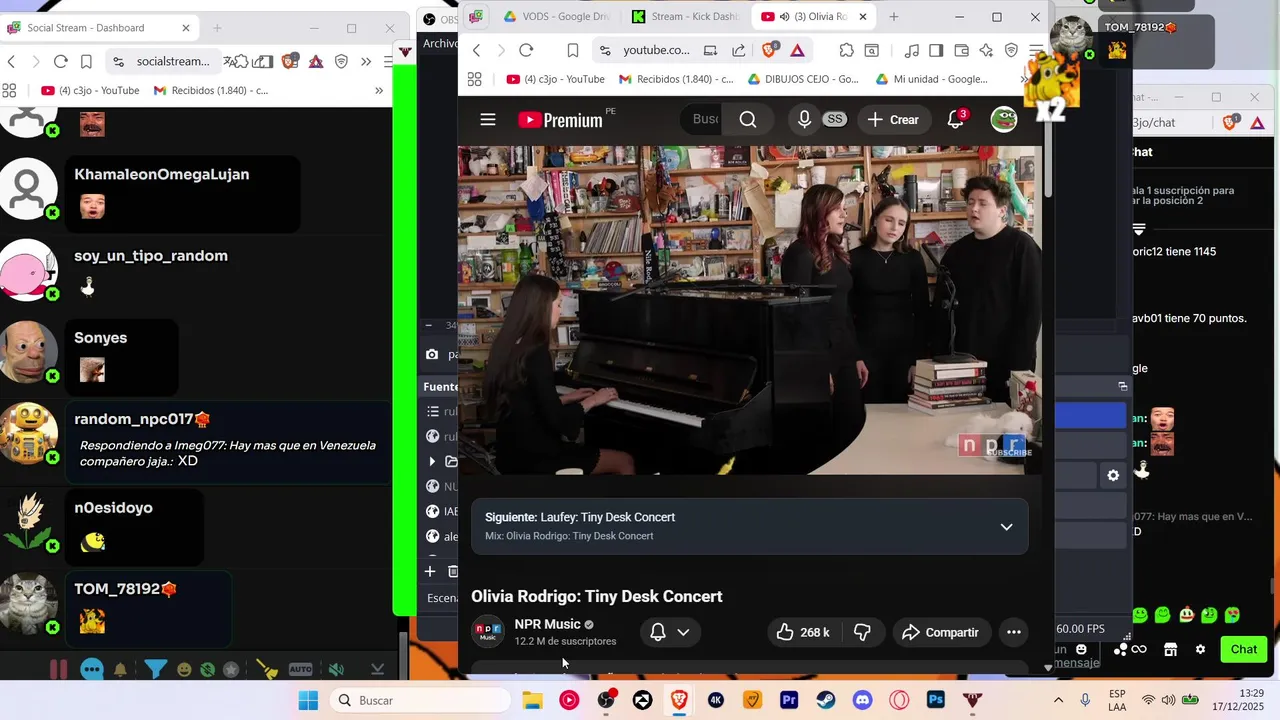Jump to bottom with the down-arrow icon in Social Stream

click(377, 669)
